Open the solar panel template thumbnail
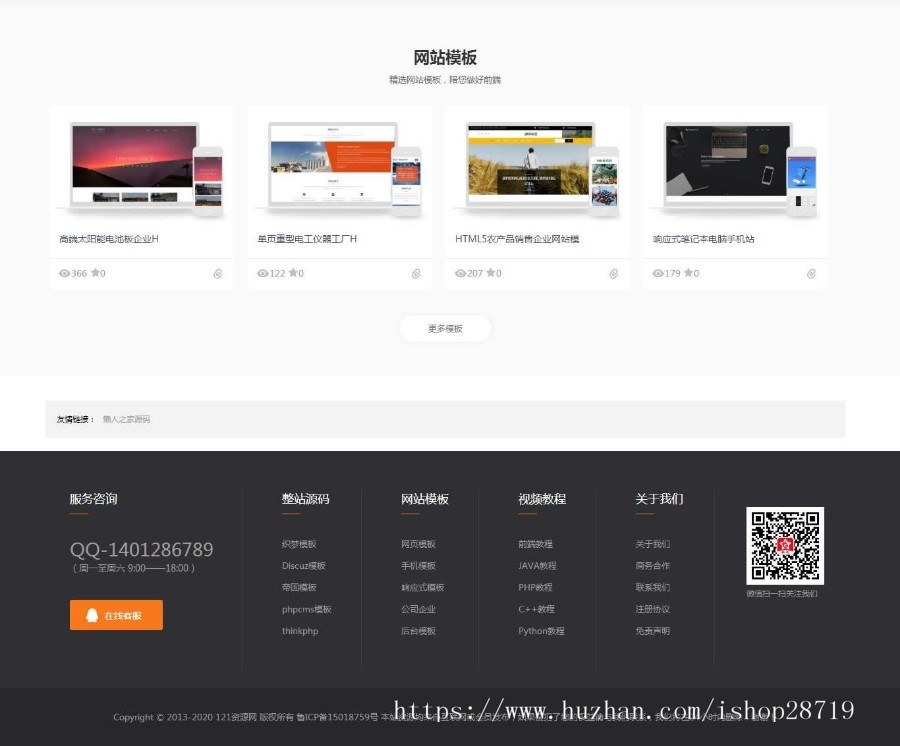The image size is (900, 746). [140, 167]
